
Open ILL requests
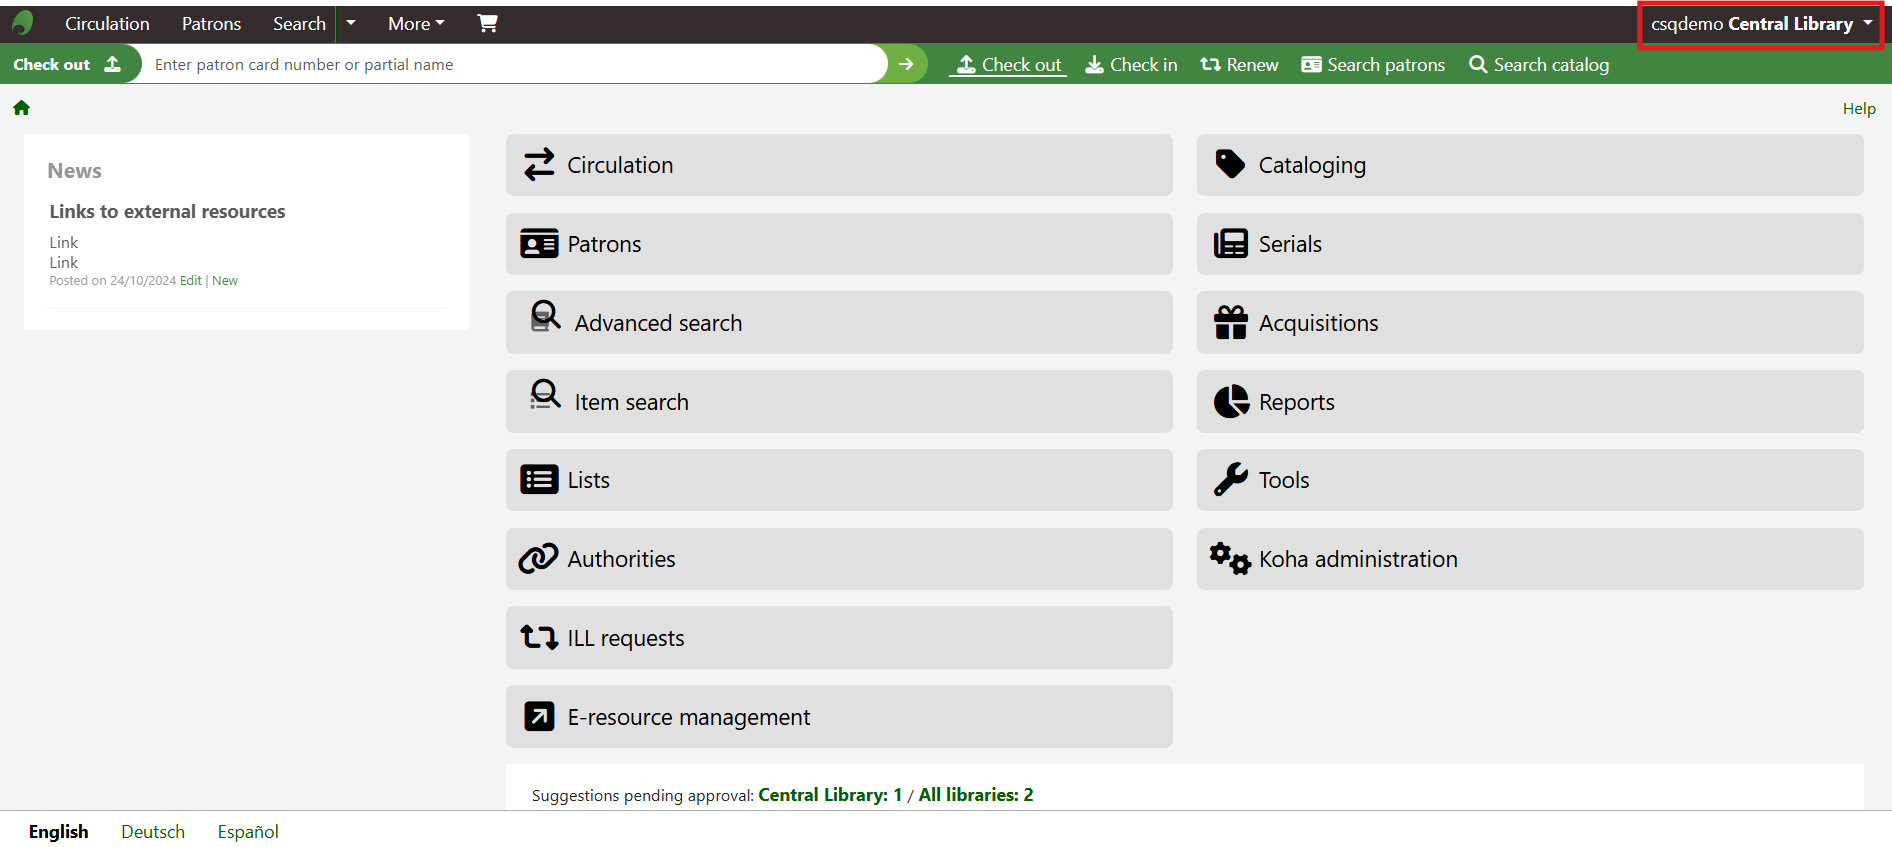point(839,637)
